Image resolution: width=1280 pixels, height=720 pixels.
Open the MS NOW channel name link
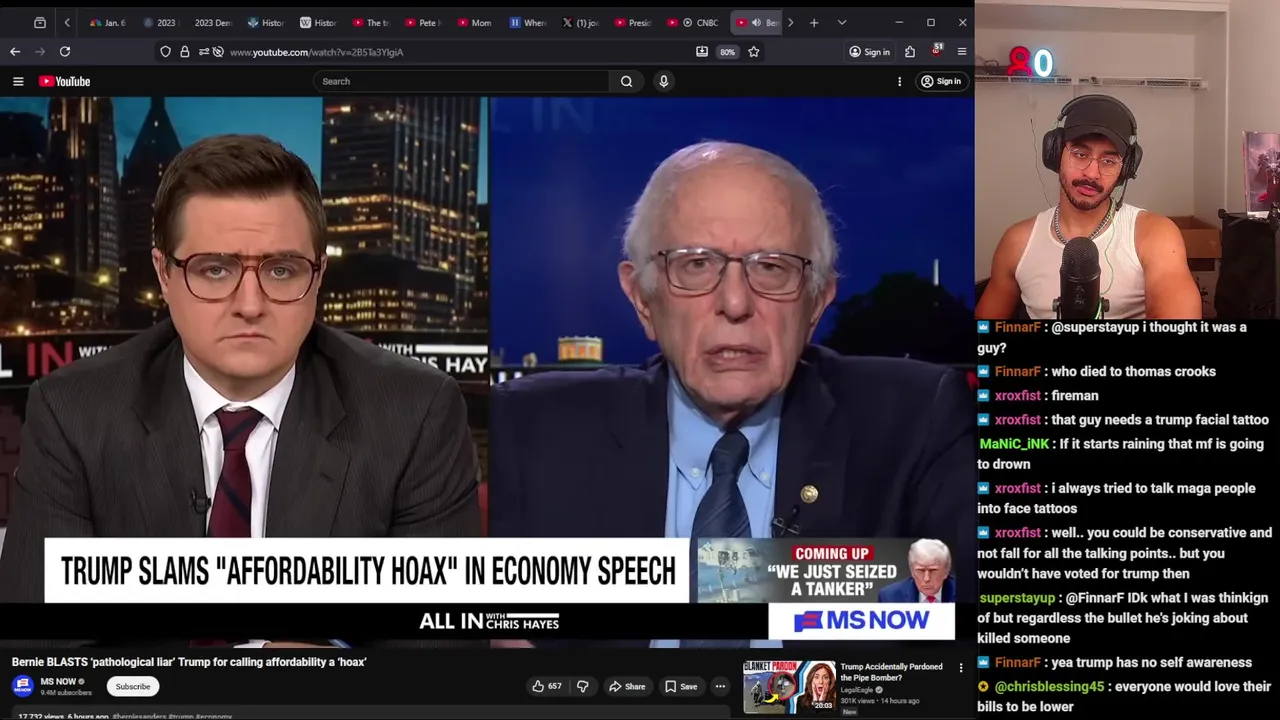click(x=58, y=681)
